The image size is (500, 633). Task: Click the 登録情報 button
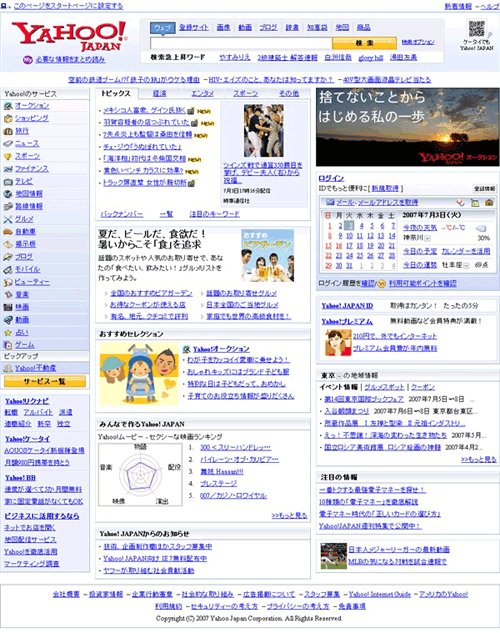click(484, 189)
